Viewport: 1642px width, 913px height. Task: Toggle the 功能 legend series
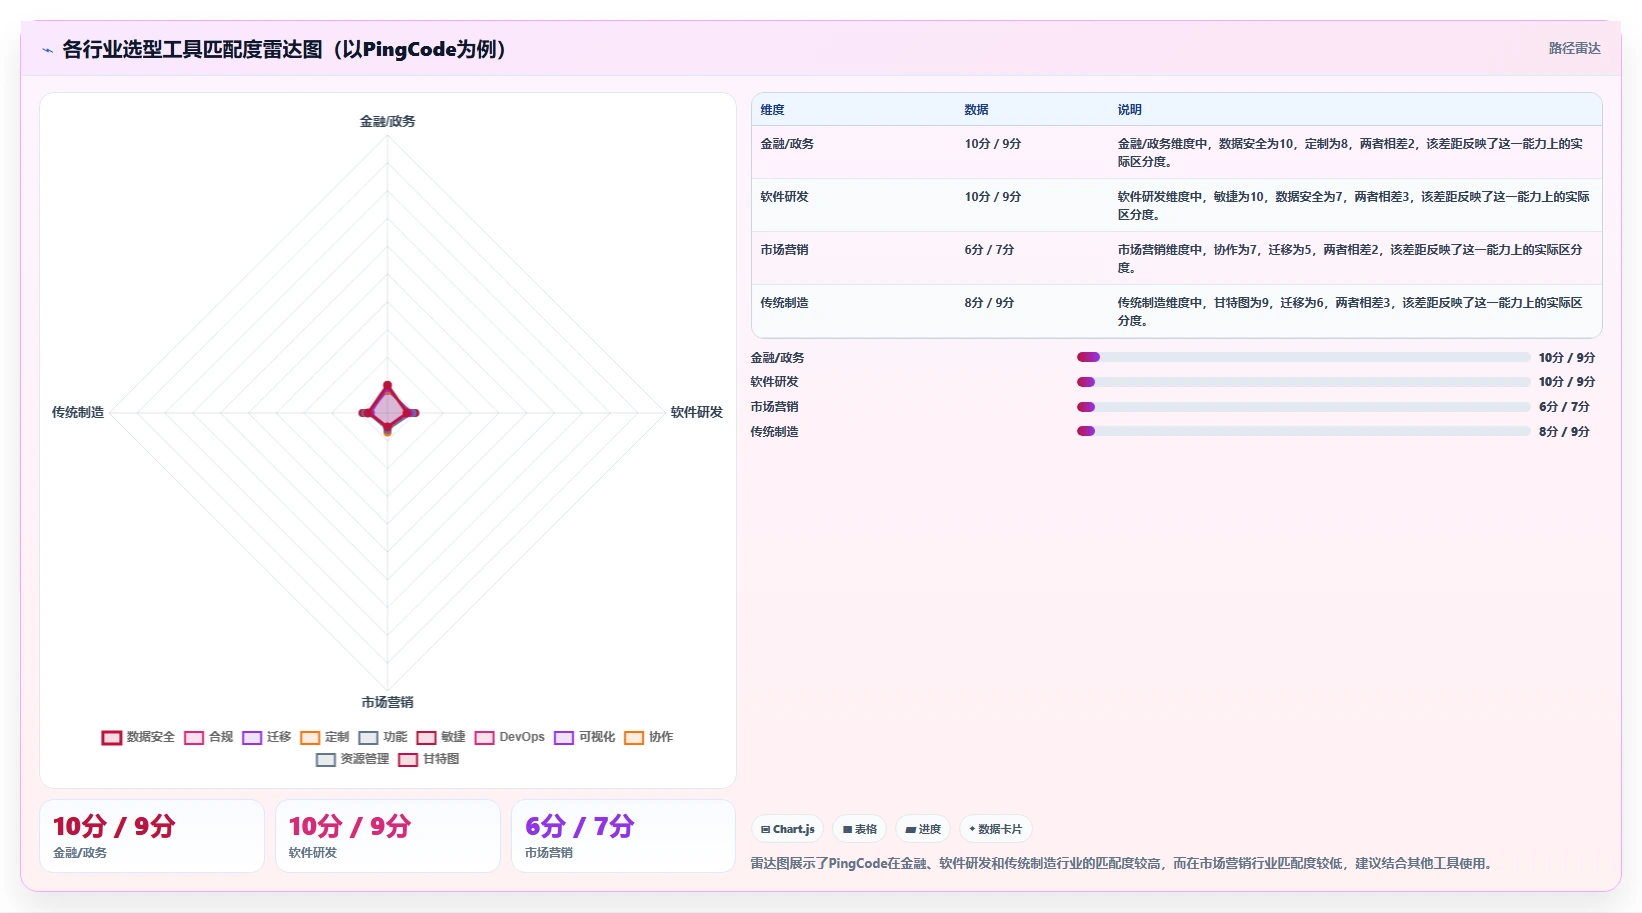tap(383, 737)
